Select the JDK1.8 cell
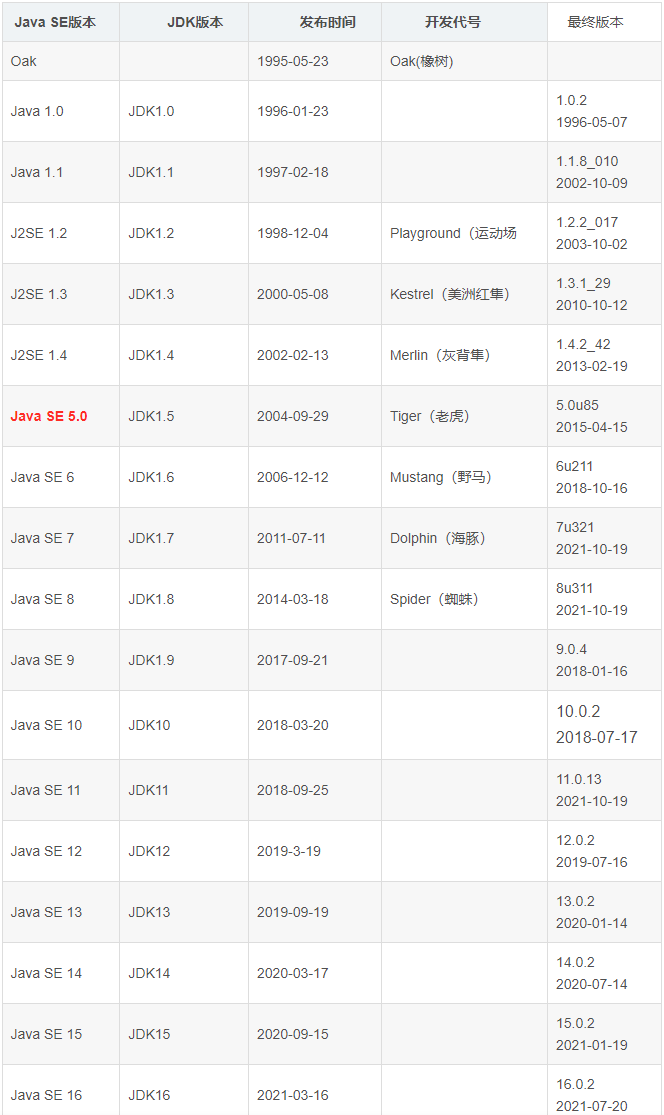The image size is (664, 1115). pyautogui.click(x=151, y=599)
